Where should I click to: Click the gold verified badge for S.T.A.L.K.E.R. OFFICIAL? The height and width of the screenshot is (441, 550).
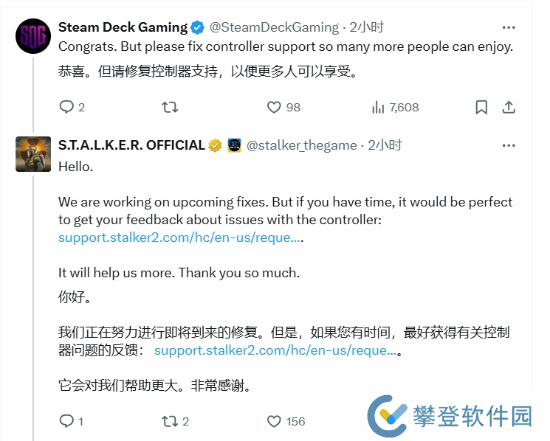(215, 145)
